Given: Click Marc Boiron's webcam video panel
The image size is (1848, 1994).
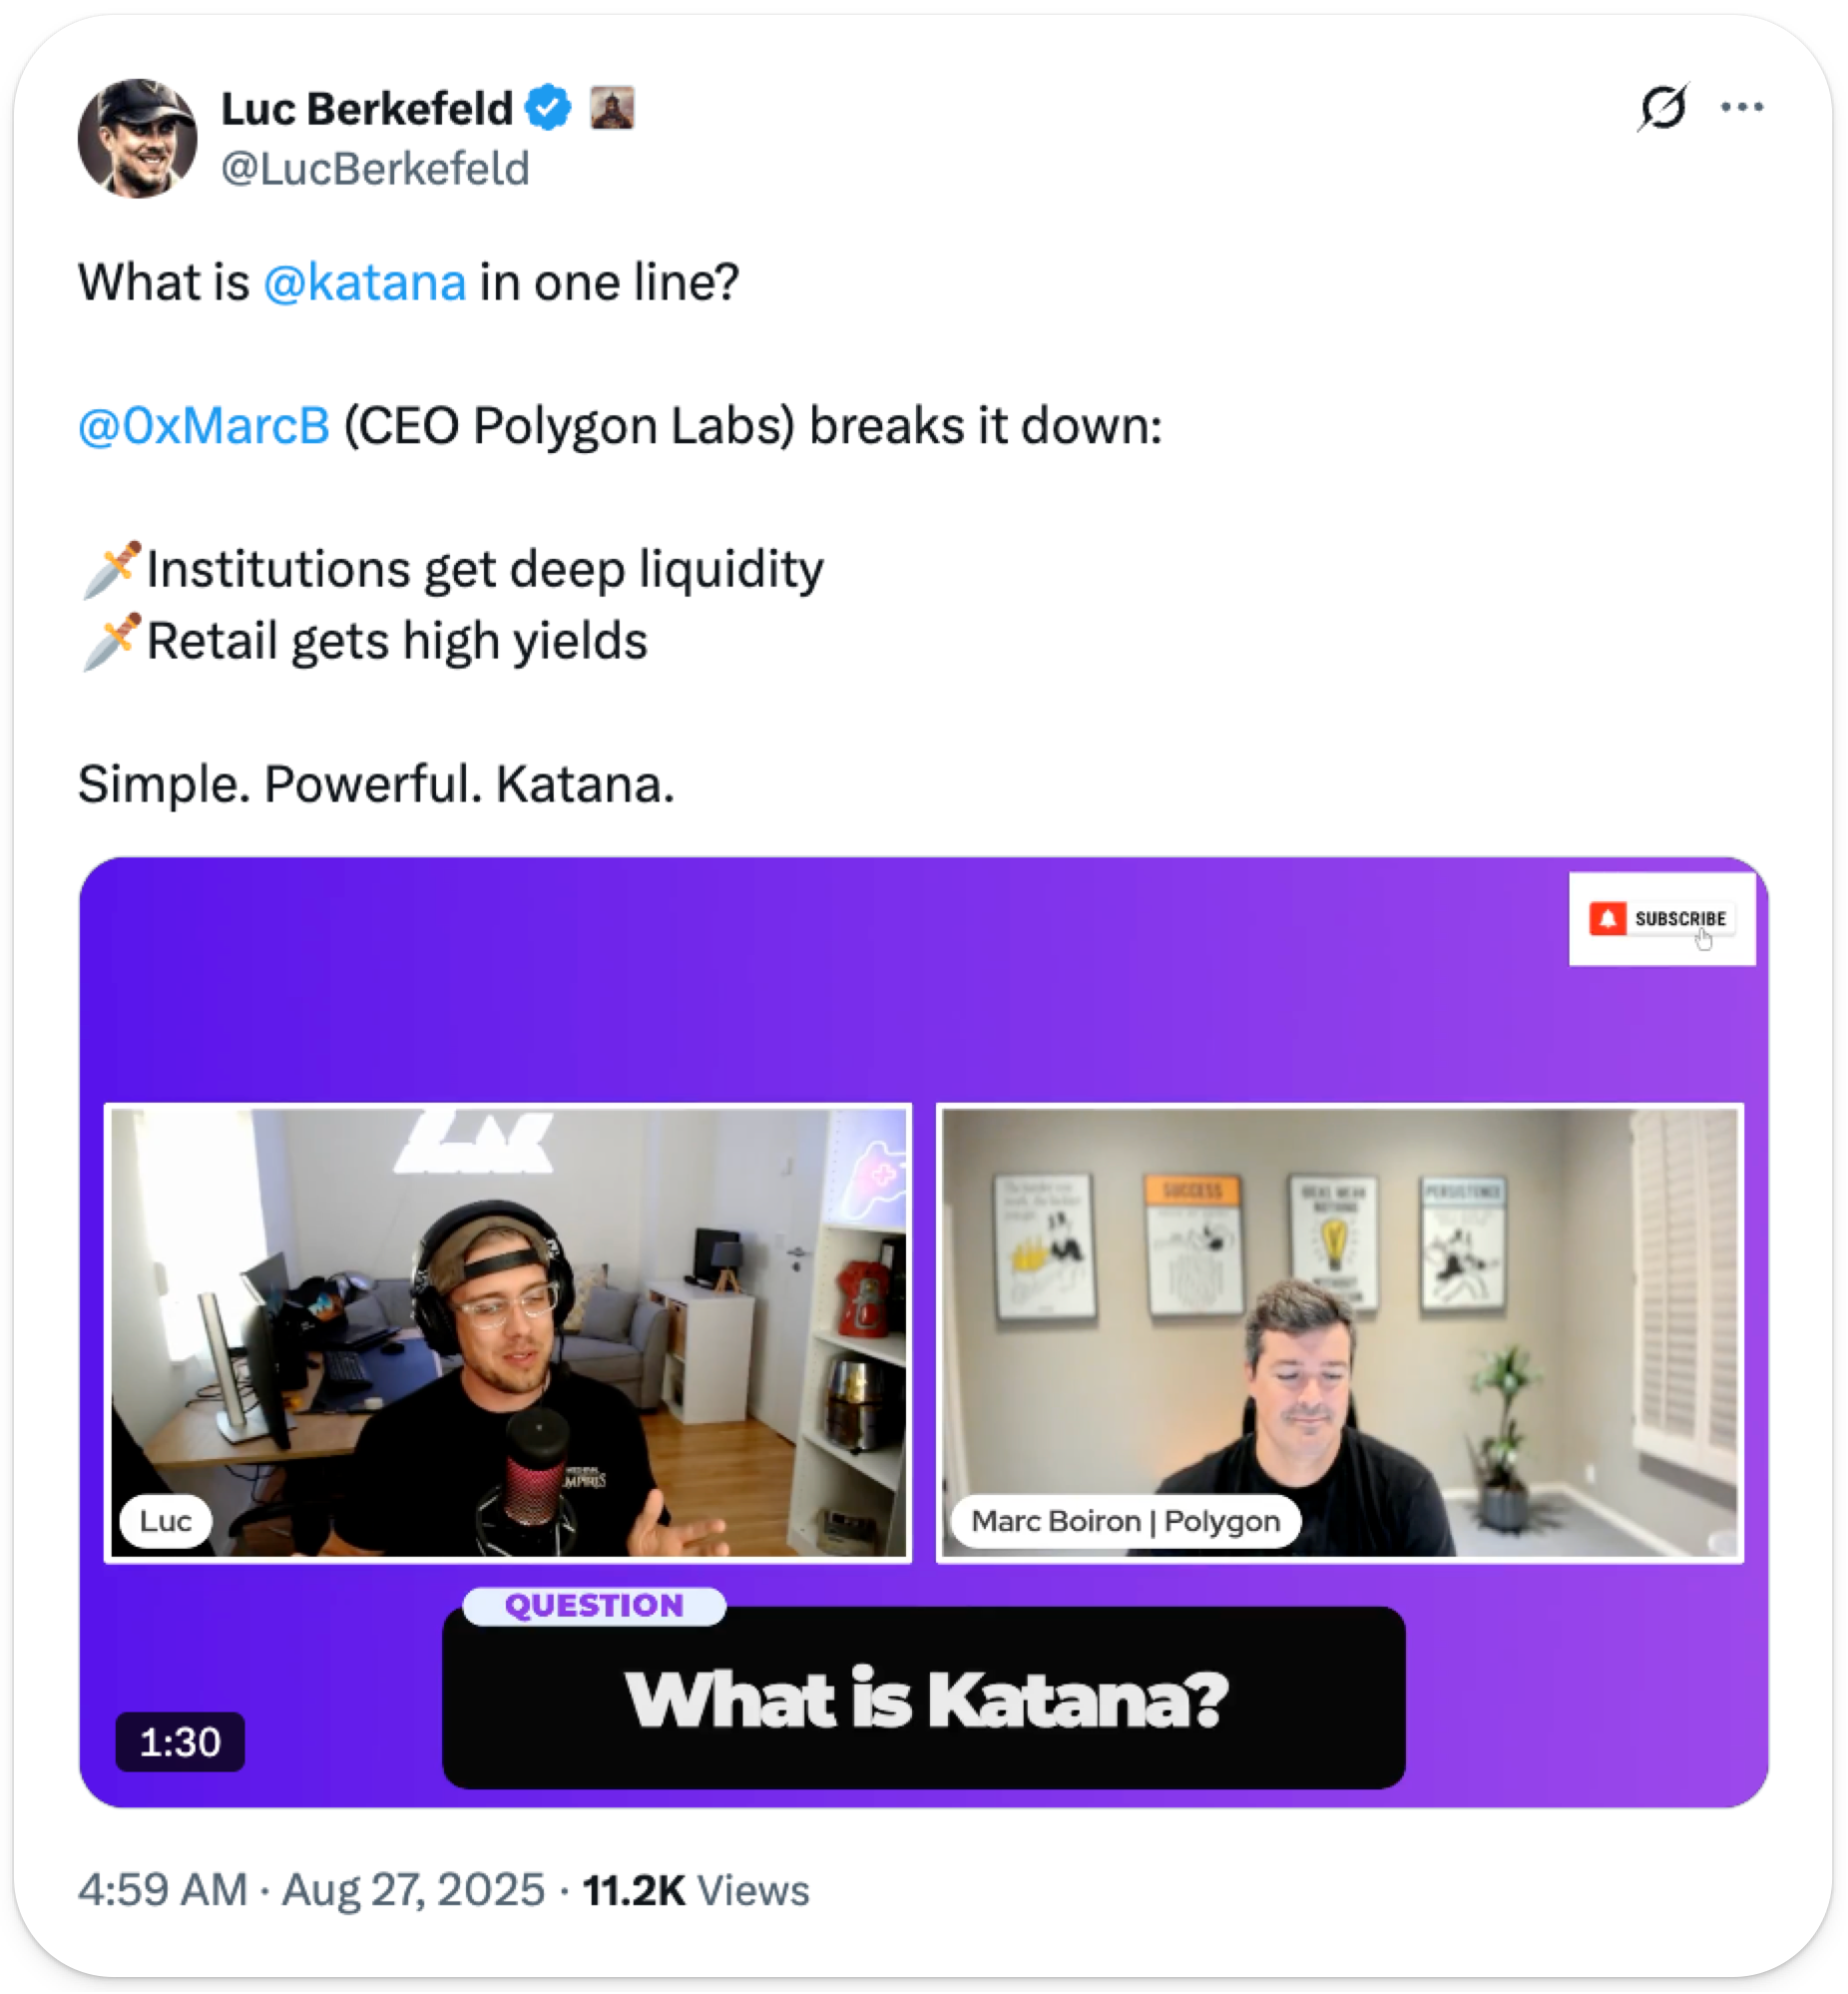Looking at the screenshot, I should pos(1340,1333).
